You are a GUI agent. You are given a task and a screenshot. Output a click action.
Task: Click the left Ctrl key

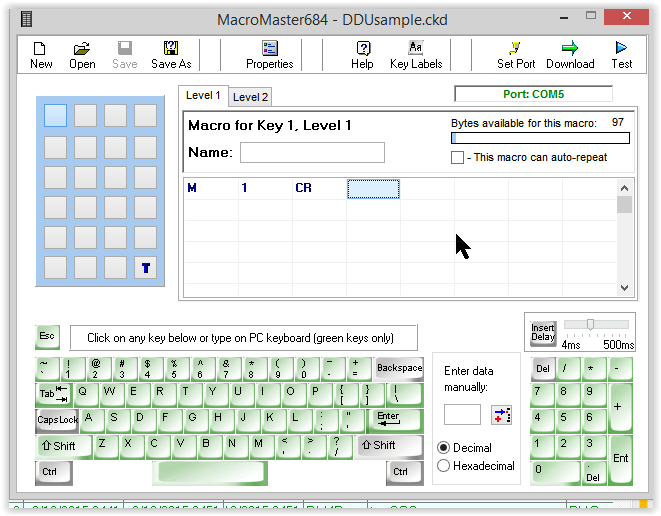click(x=54, y=473)
